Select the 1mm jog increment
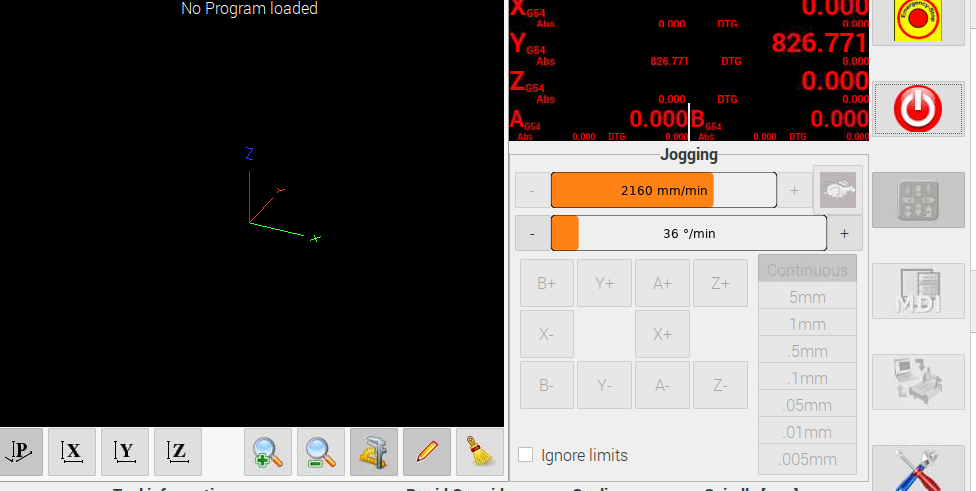This screenshot has width=976, height=491. click(807, 324)
